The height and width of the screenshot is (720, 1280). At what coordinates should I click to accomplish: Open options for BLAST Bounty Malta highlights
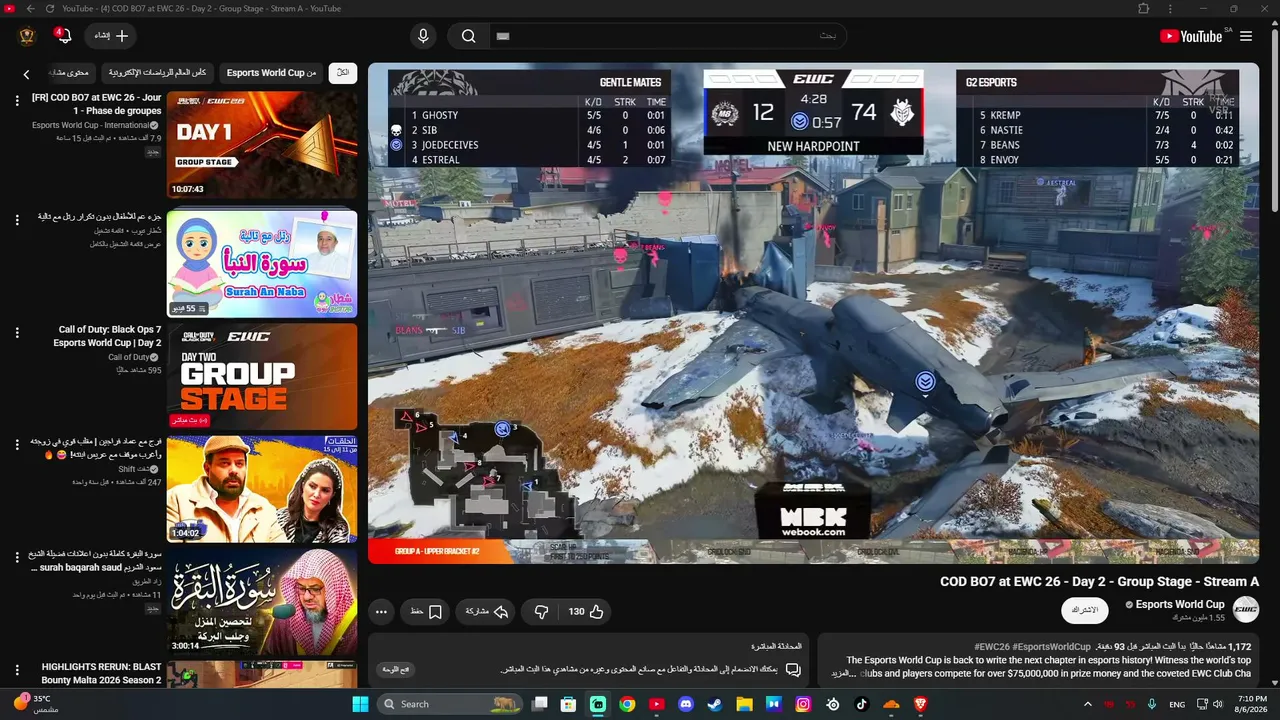click(16, 669)
